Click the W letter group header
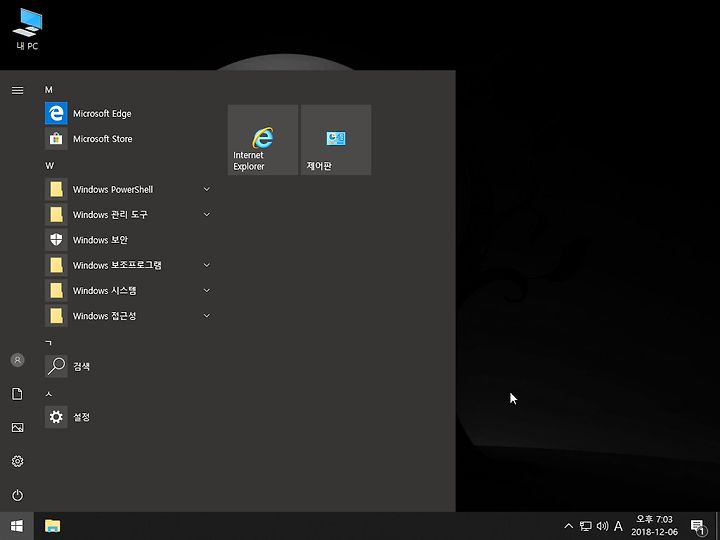The height and width of the screenshot is (540, 720). [49, 166]
